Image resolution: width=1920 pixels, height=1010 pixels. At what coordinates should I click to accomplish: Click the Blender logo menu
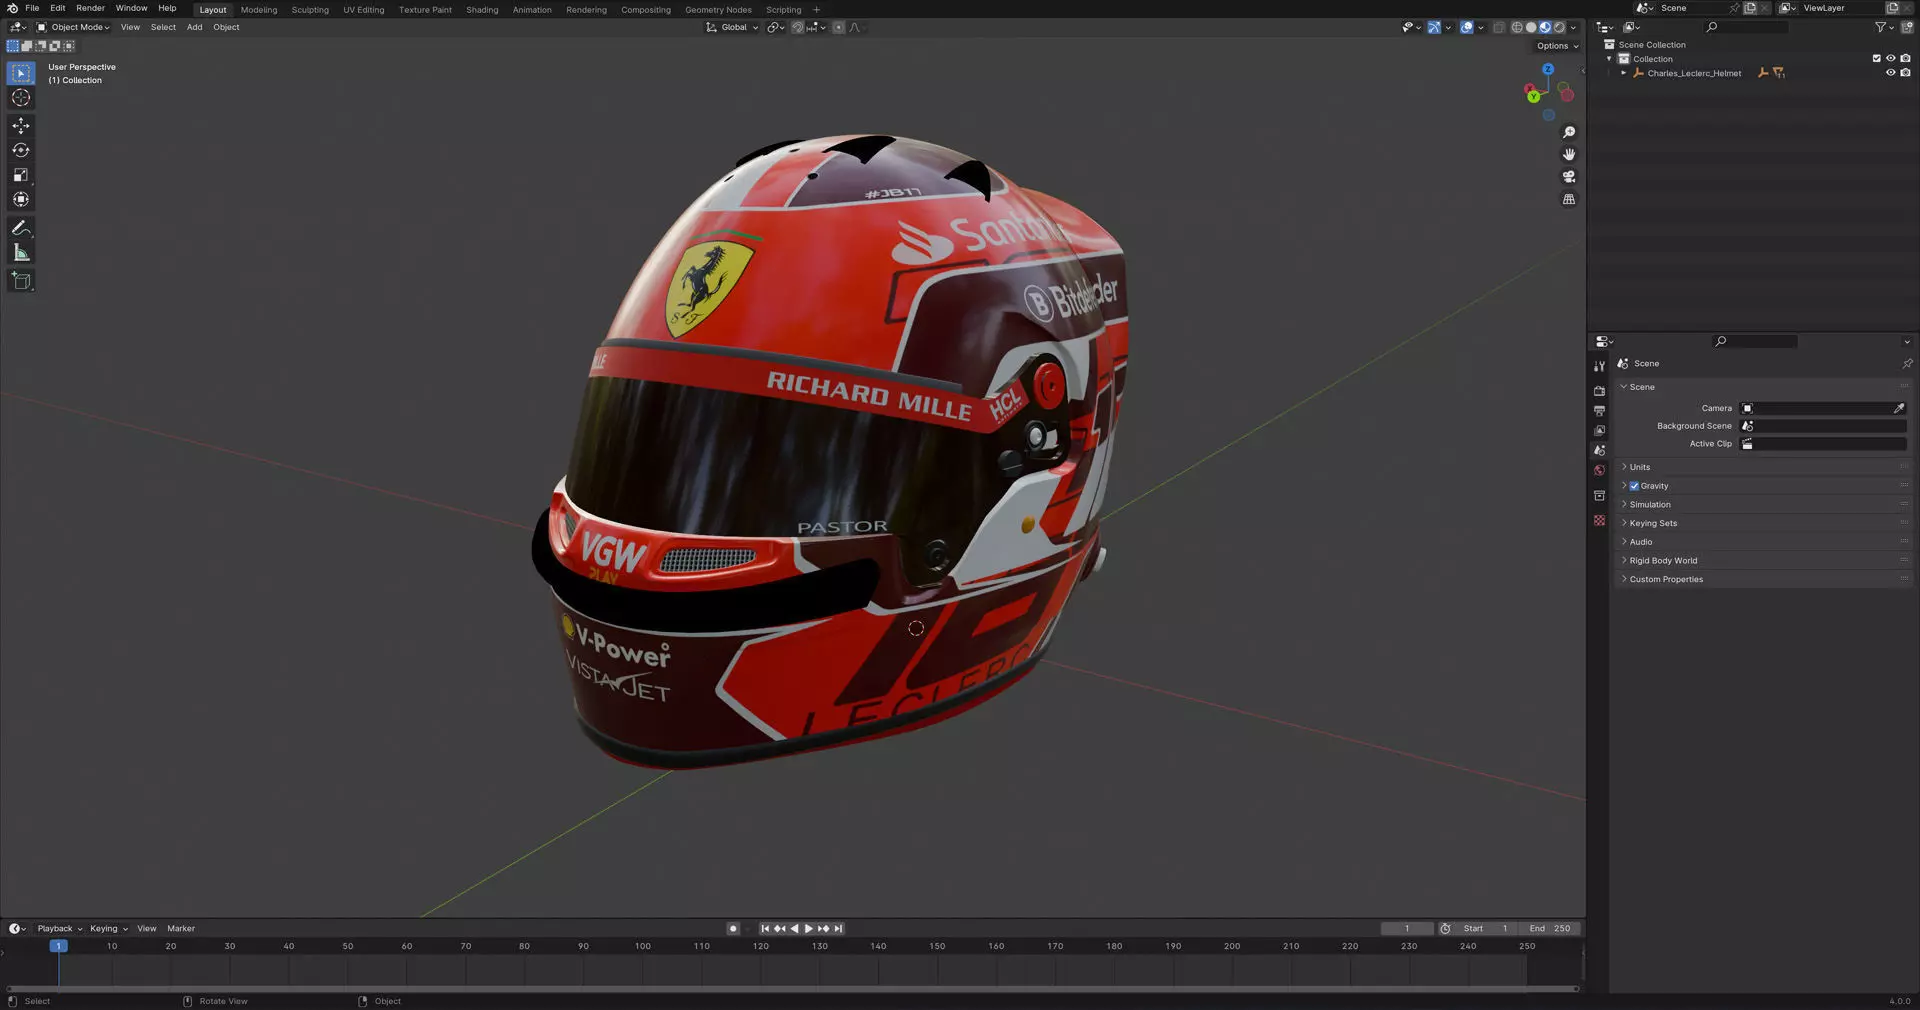(12, 8)
